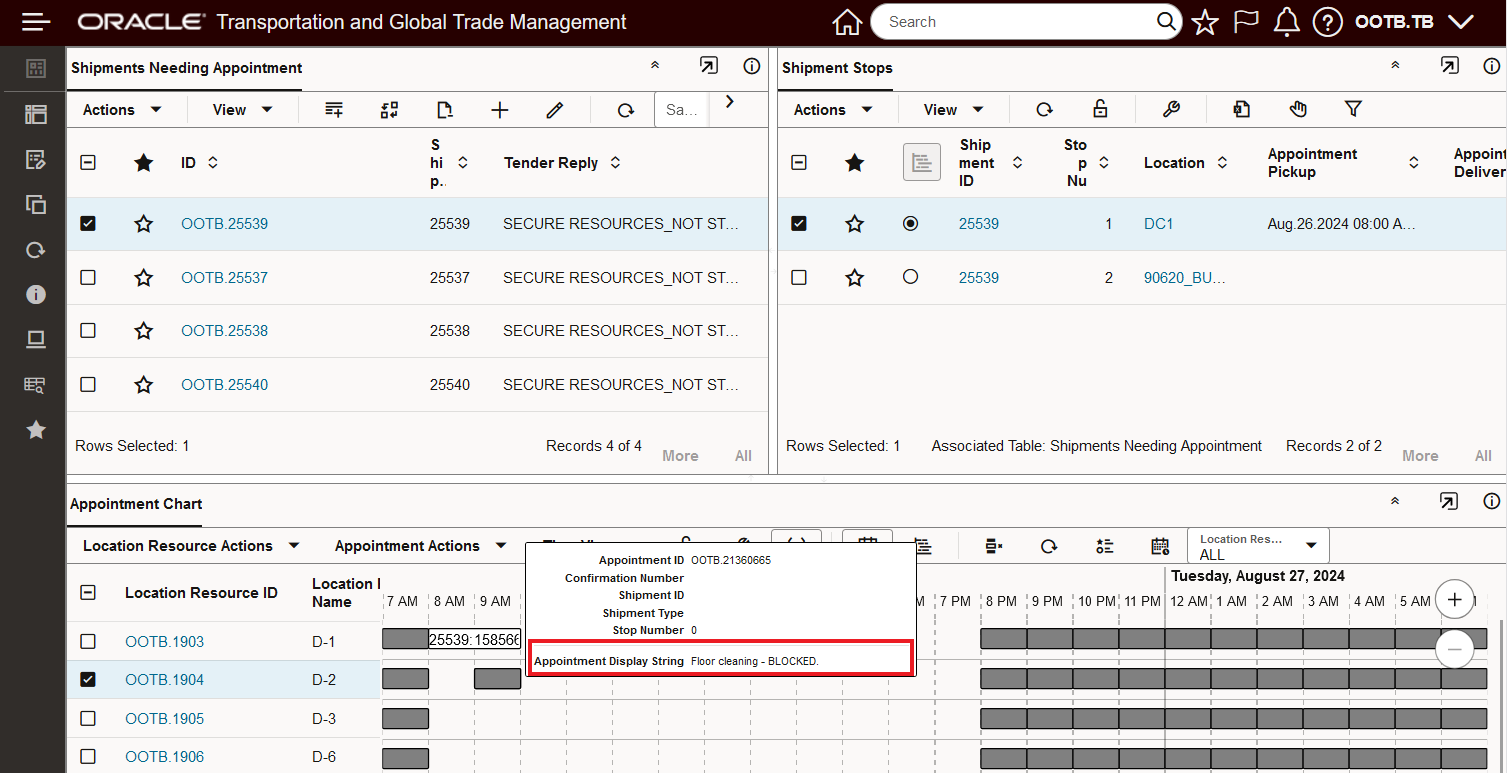Click the pencil edit icon
The image size is (1507, 773).
click(x=555, y=110)
